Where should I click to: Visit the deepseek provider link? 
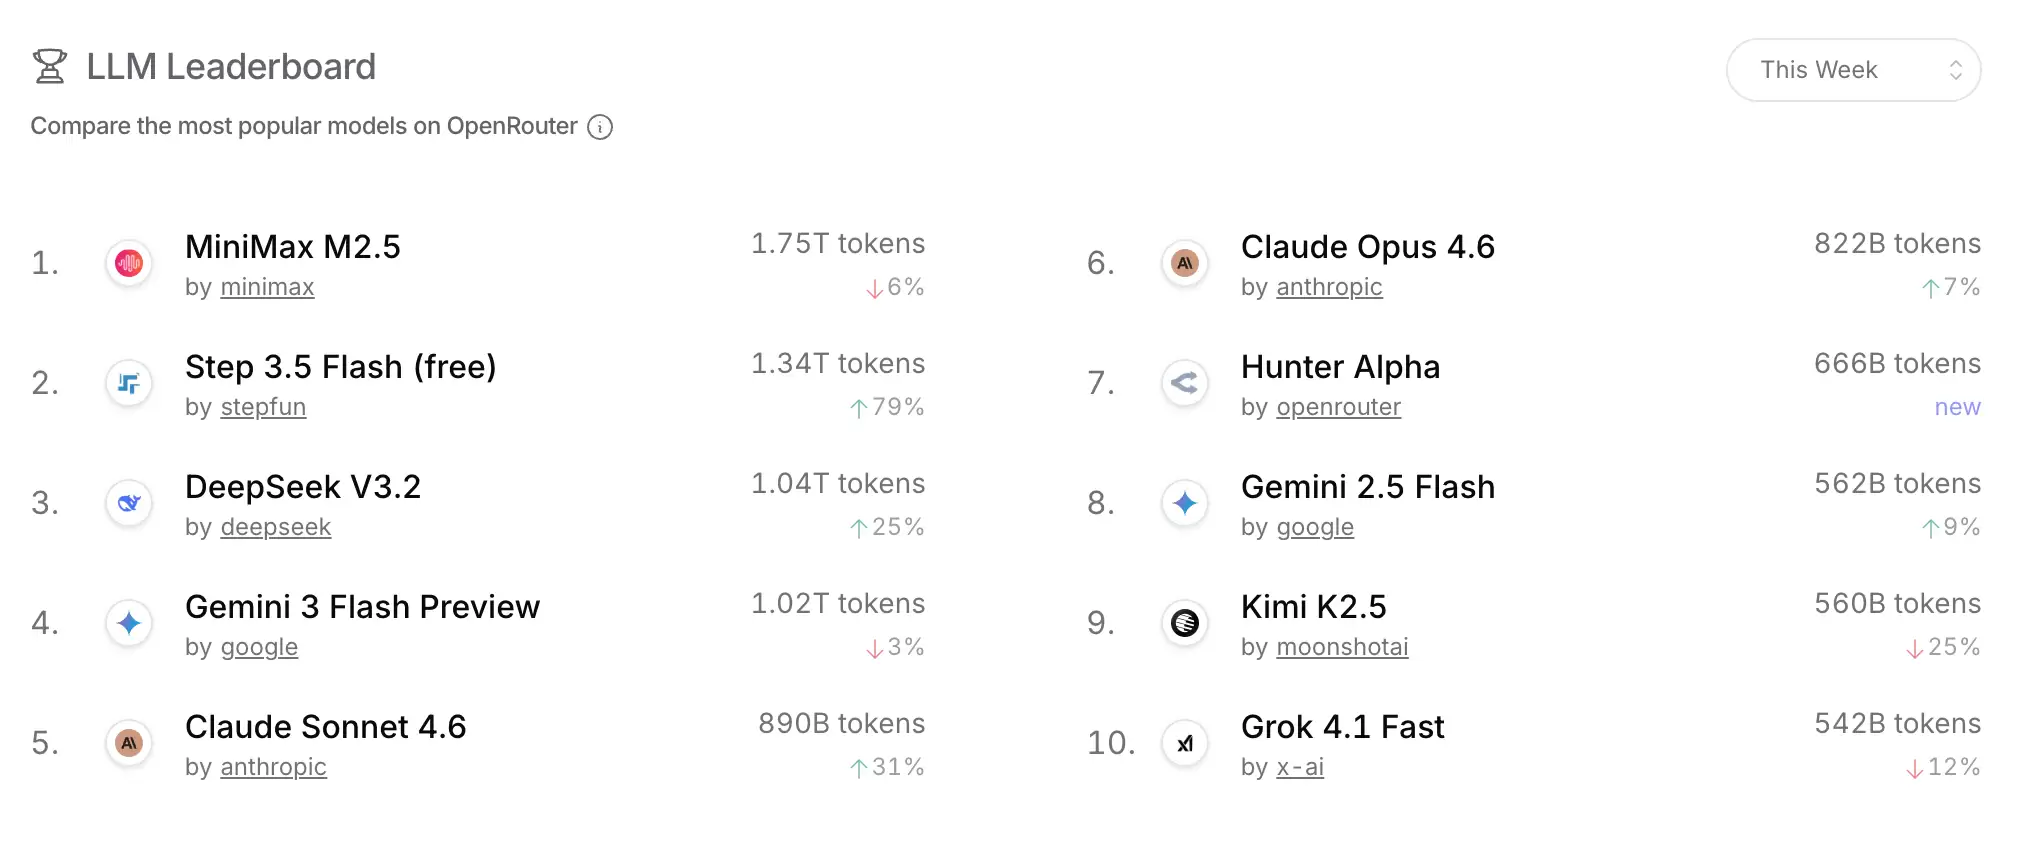click(275, 528)
